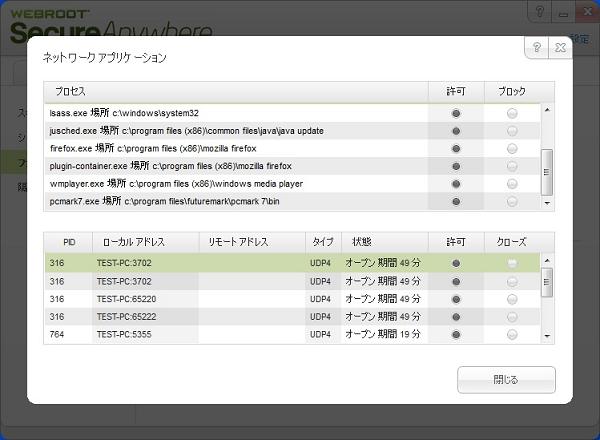Select block radio for jusched.exe
Image resolution: width=600 pixels, height=440 pixels.
(x=512, y=131)
